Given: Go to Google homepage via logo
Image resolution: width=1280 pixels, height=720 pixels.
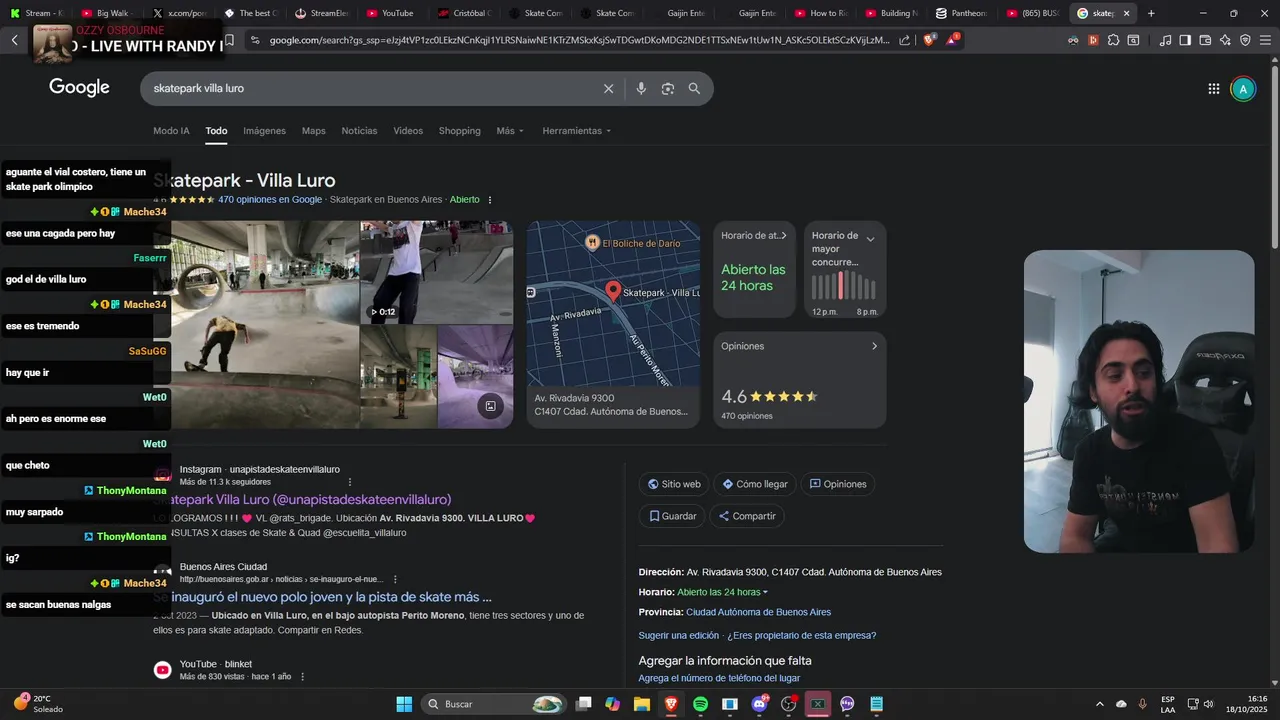Looking at the screenshot, I should 79,88.
